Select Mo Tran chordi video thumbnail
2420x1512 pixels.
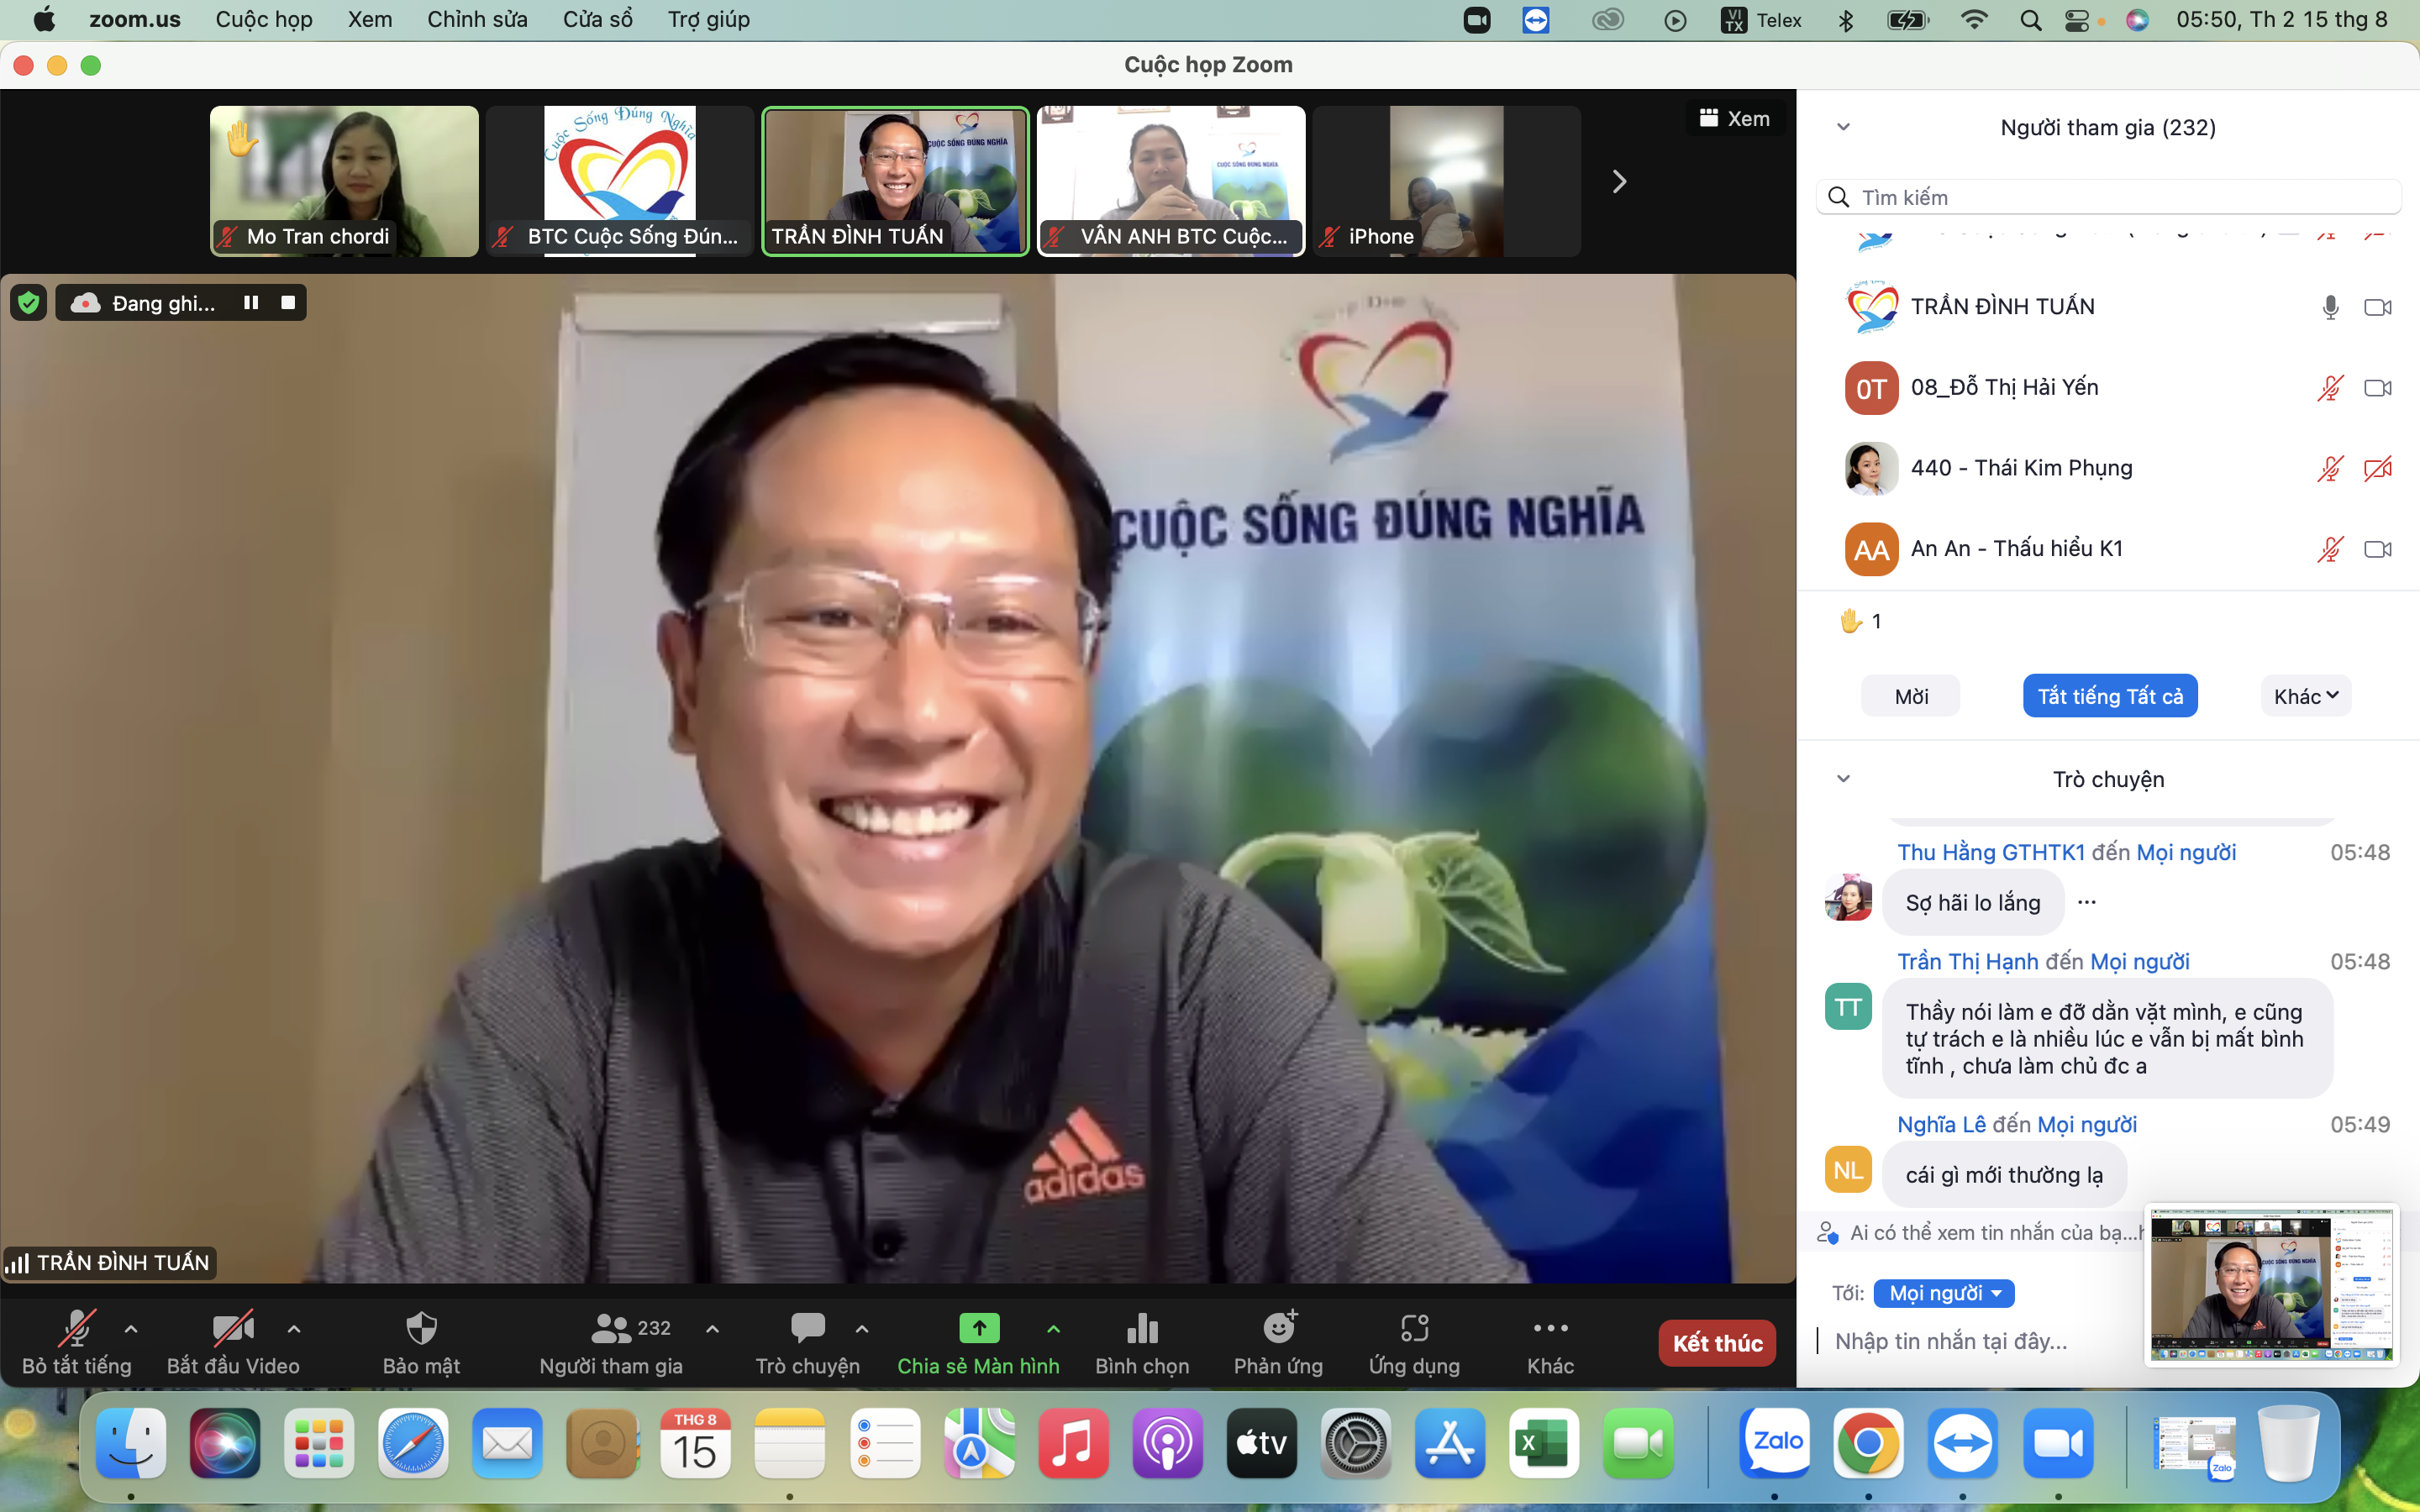[344, 181]
